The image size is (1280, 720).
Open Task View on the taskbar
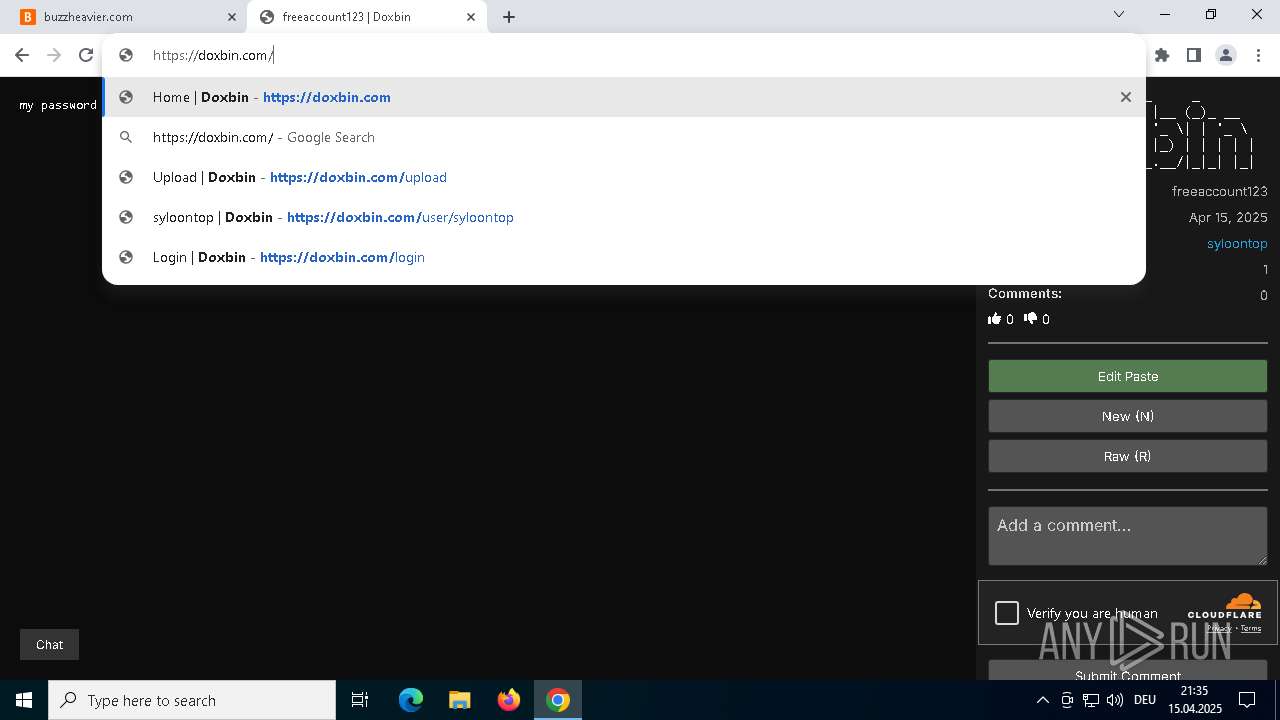point(360,700)
